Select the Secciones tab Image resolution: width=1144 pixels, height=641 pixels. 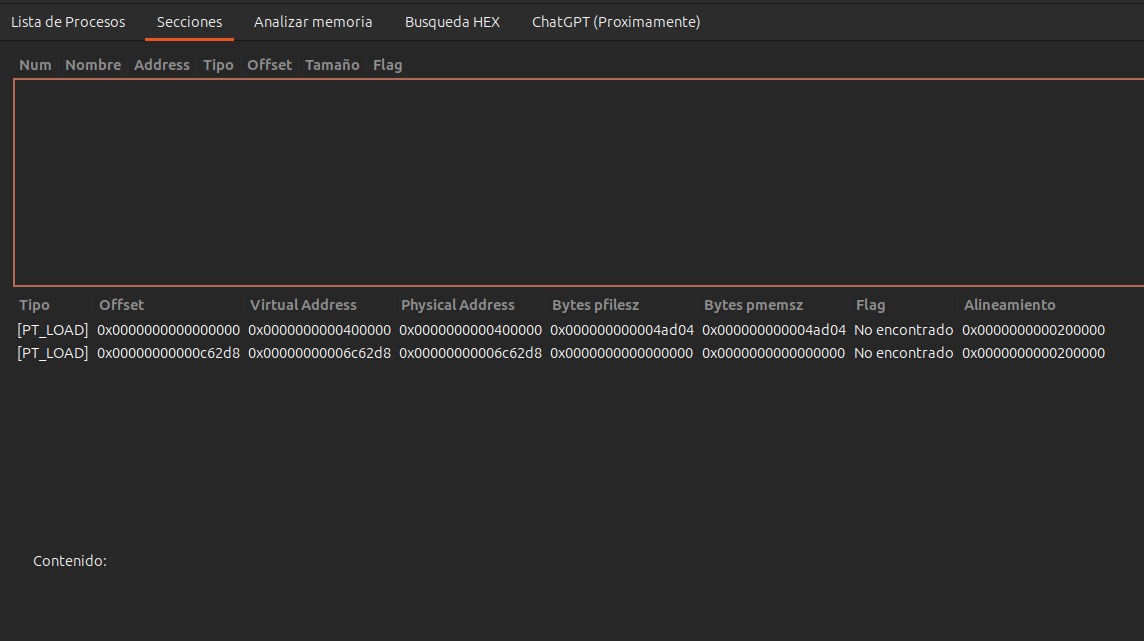[189, 22]
